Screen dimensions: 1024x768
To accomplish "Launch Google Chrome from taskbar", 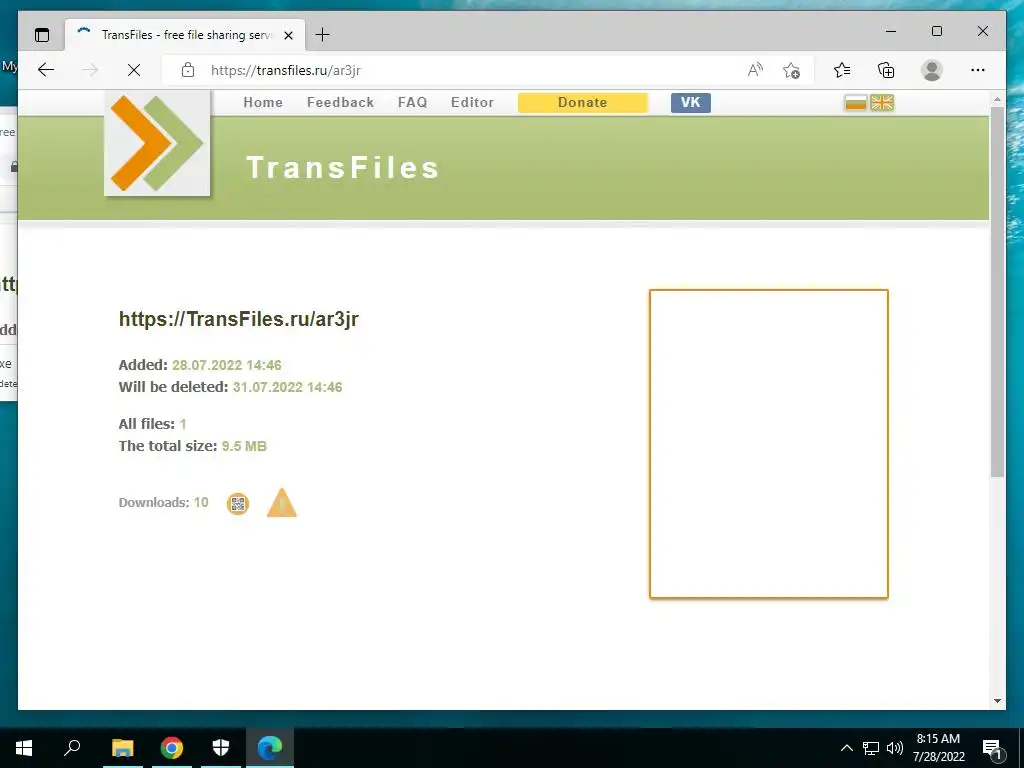I will 172,748.
